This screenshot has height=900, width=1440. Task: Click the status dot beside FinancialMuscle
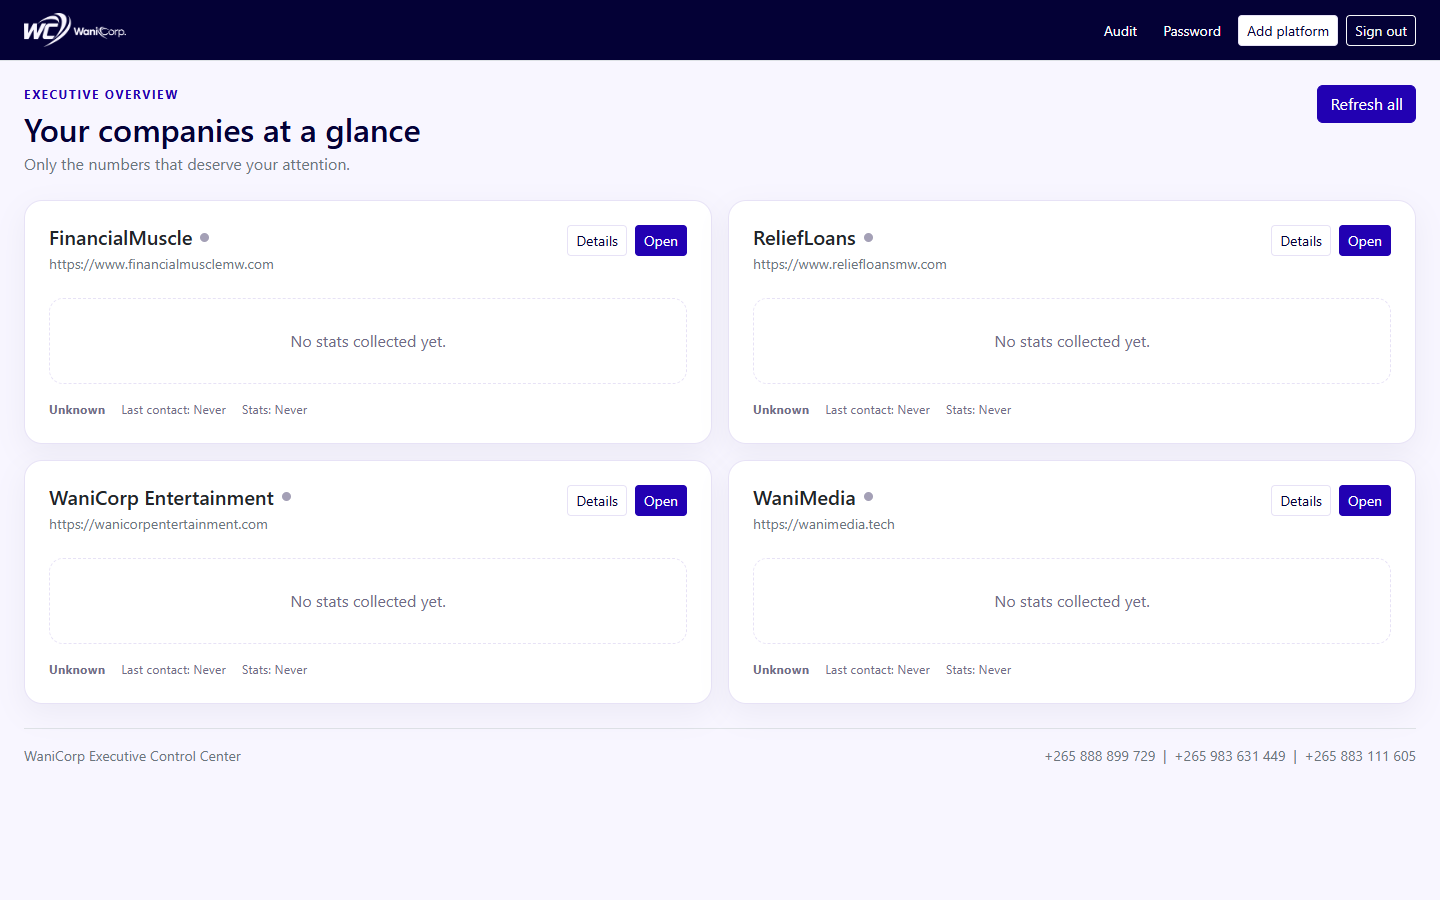(x=204, y=238)
